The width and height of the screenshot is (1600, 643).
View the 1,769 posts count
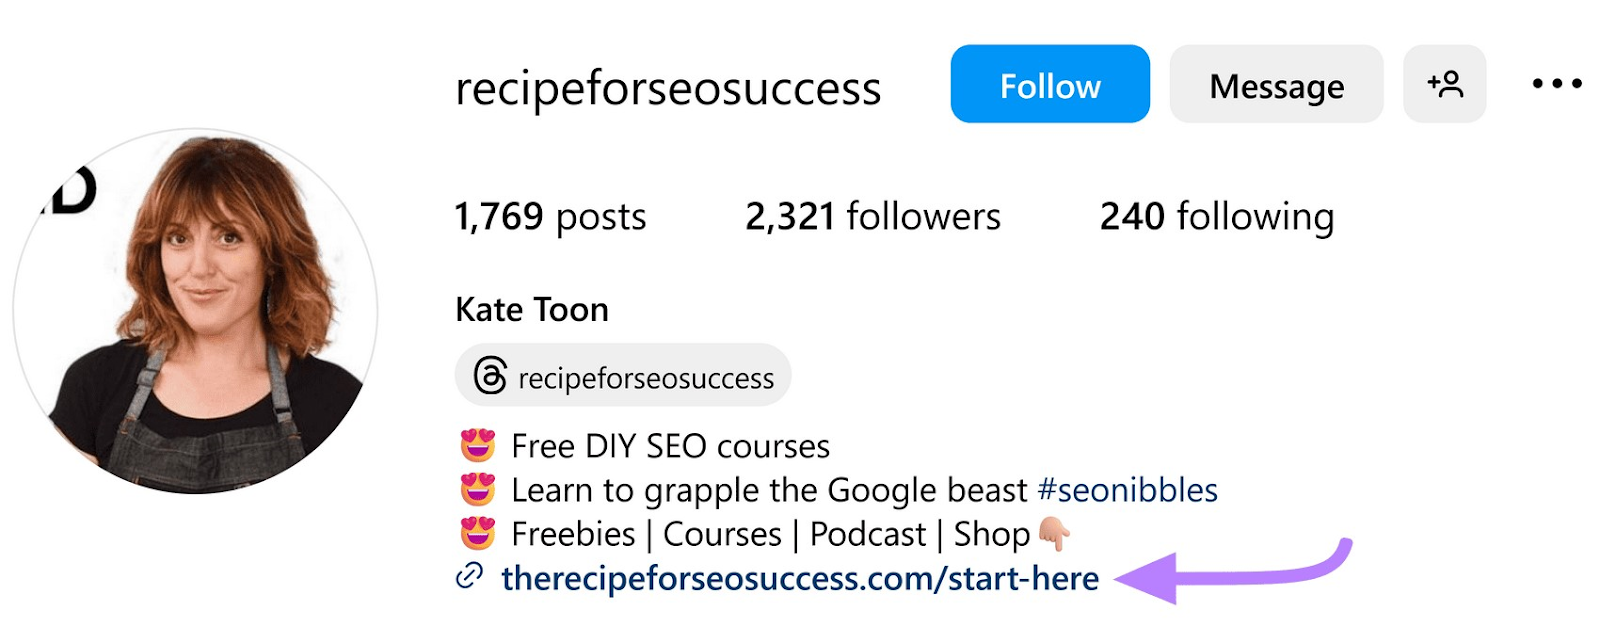(x=550, y=216)
